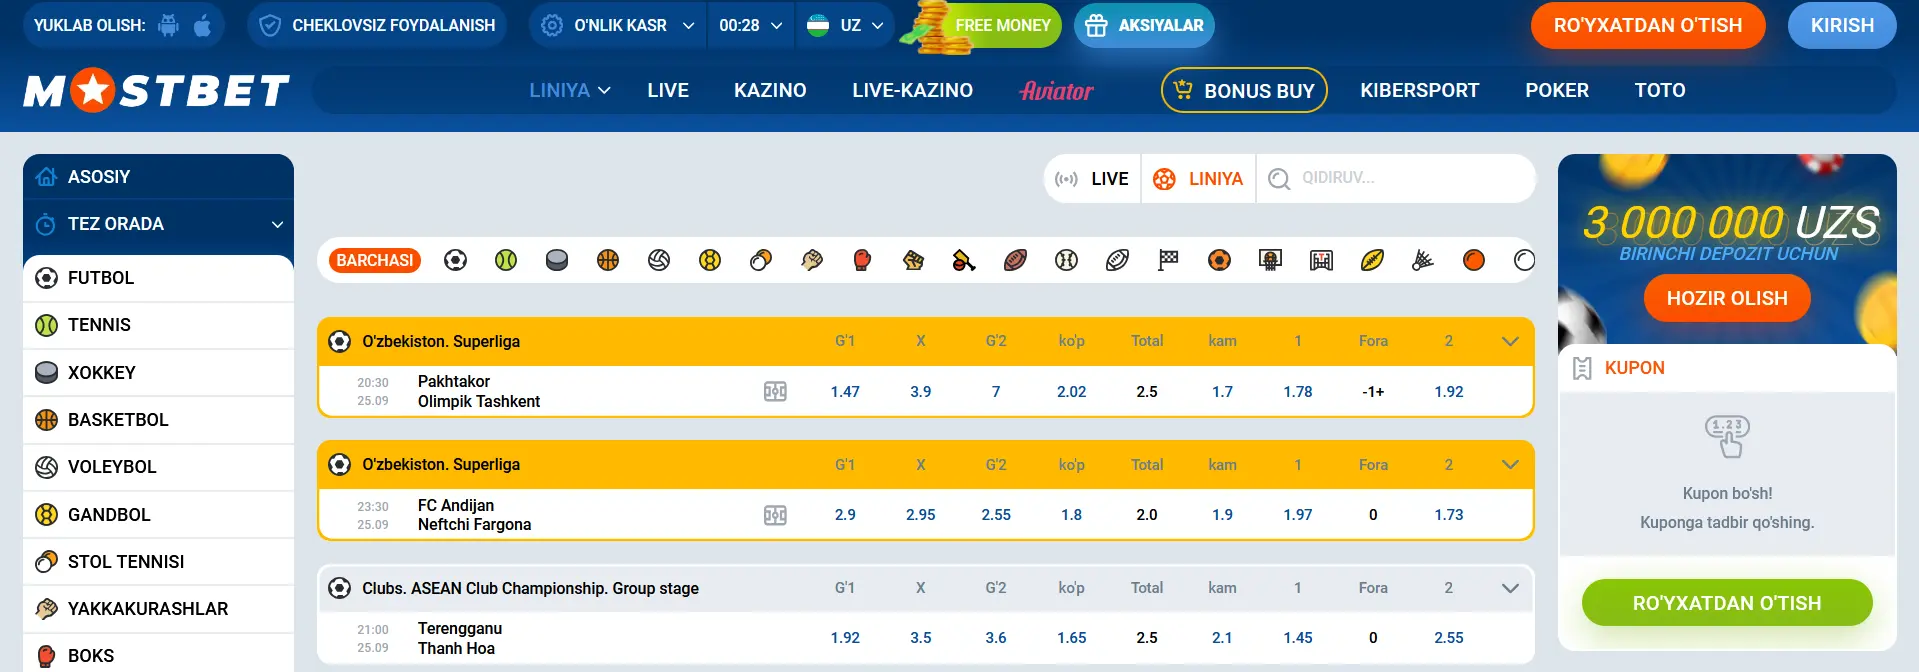Select the badminton shuttlecock filter icon

tap(1422, 260)
